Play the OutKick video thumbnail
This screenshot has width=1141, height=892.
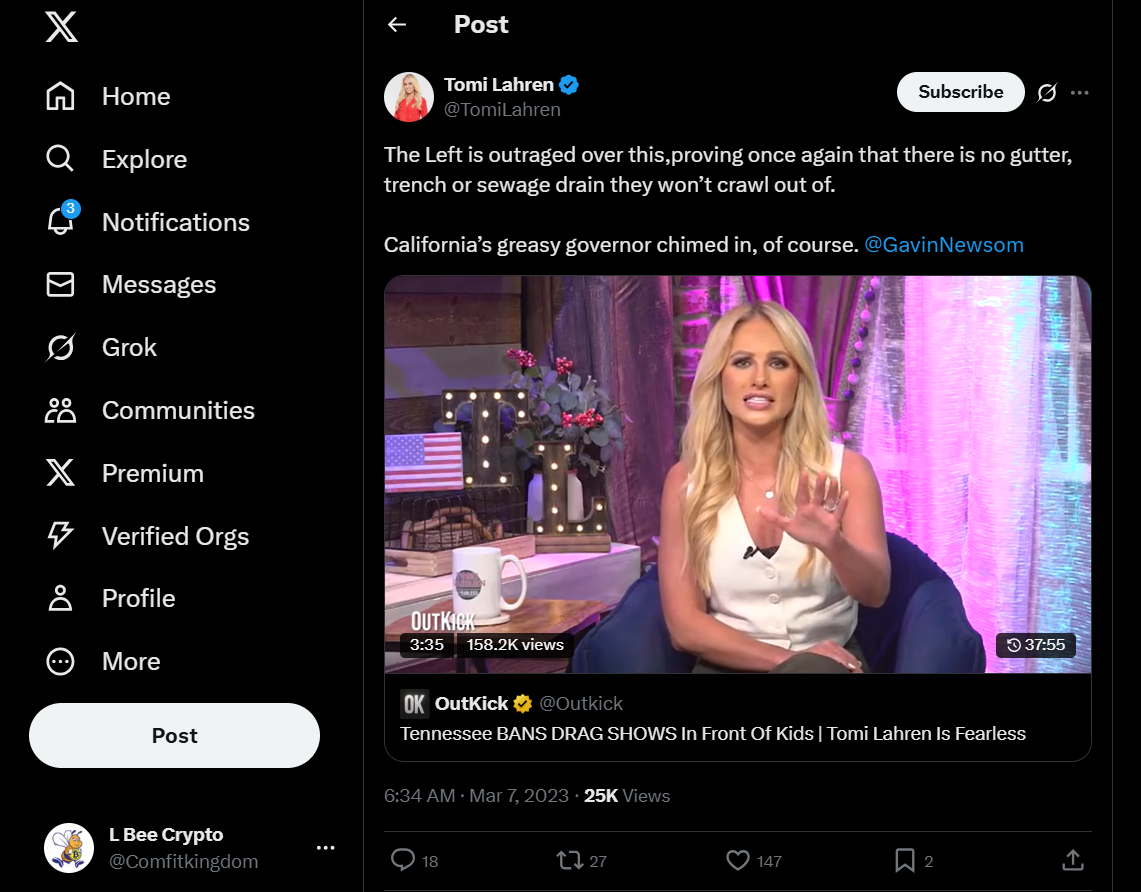point(737,474)
